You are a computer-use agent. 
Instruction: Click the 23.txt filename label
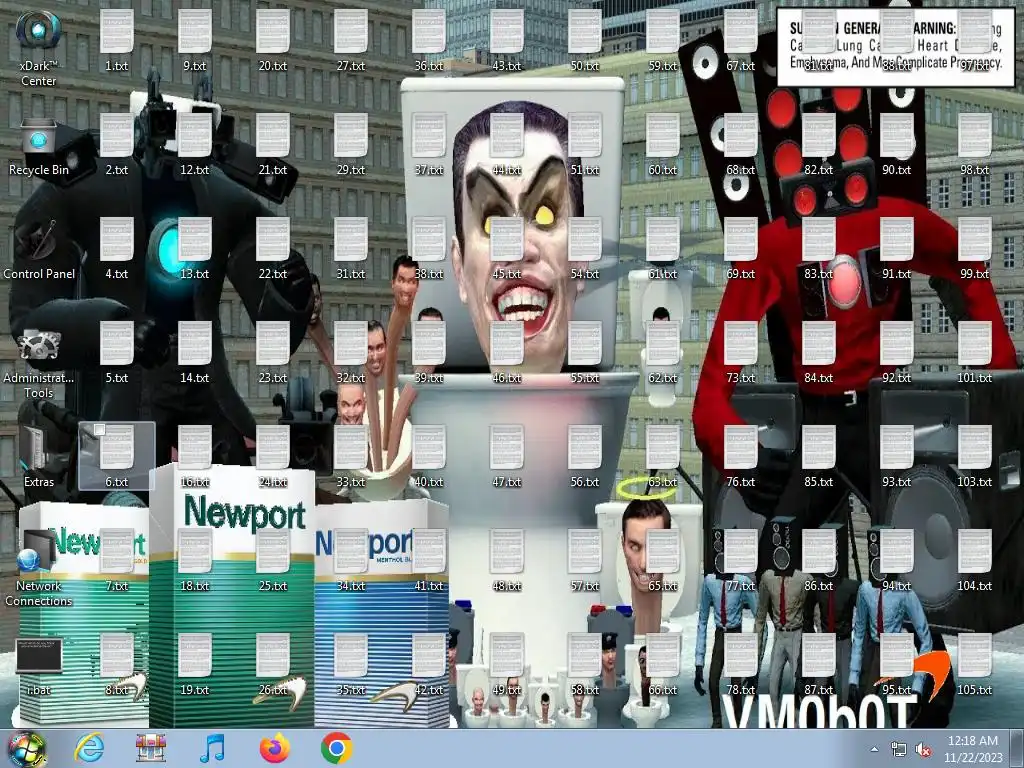(x=273, y=377)
